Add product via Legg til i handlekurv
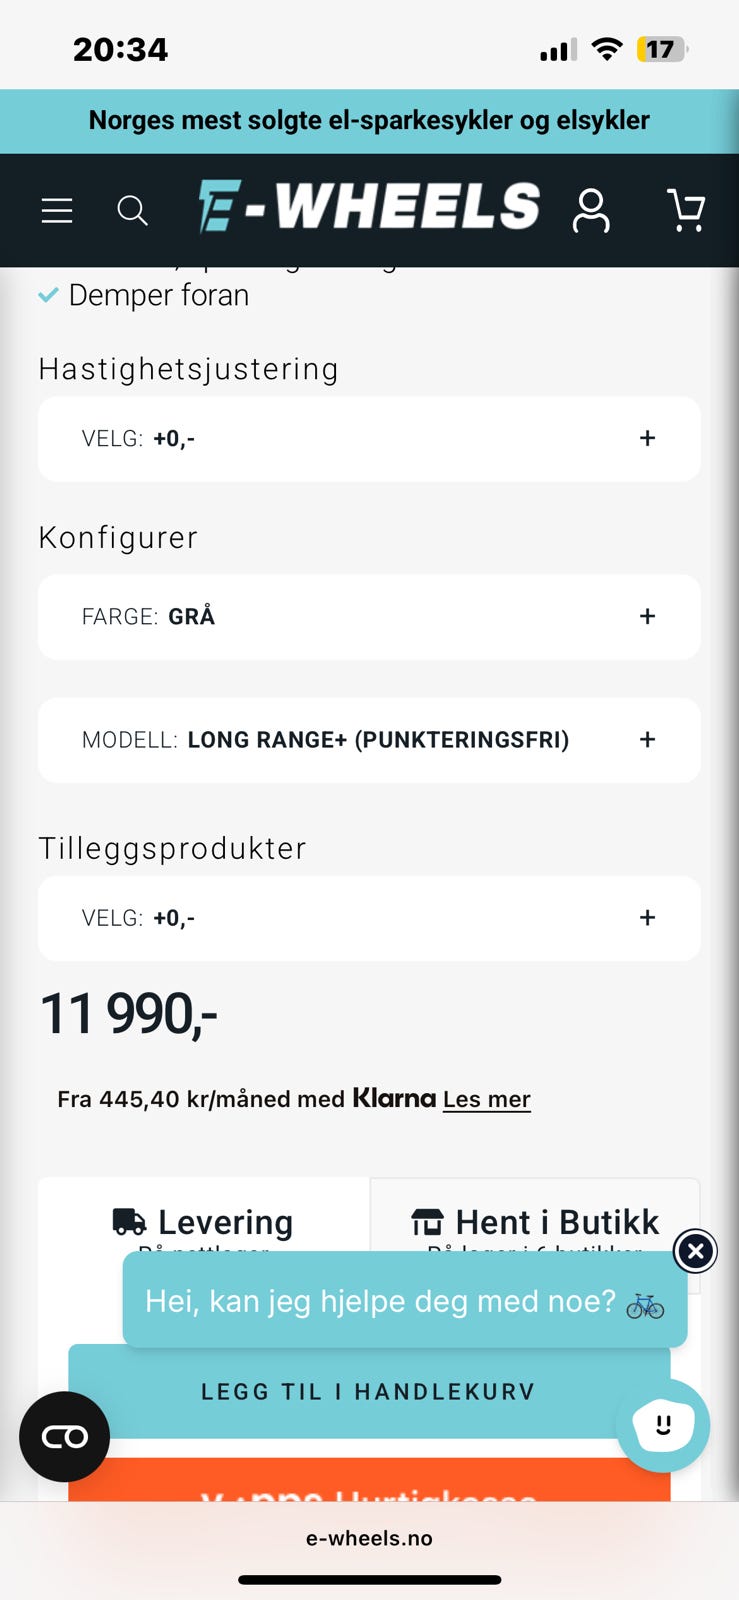Image resolution: width=739 pixels, height=1600 pixels. click(369, 1392)
